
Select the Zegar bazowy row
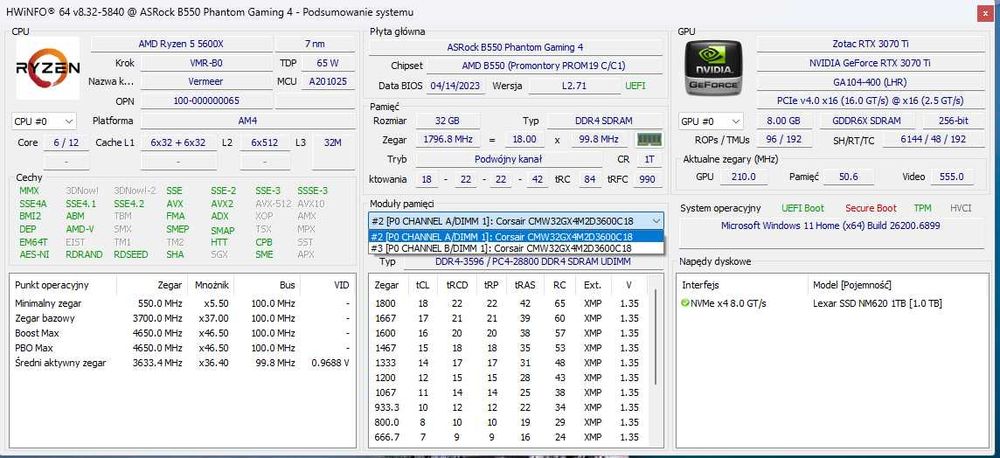point(182,318)
